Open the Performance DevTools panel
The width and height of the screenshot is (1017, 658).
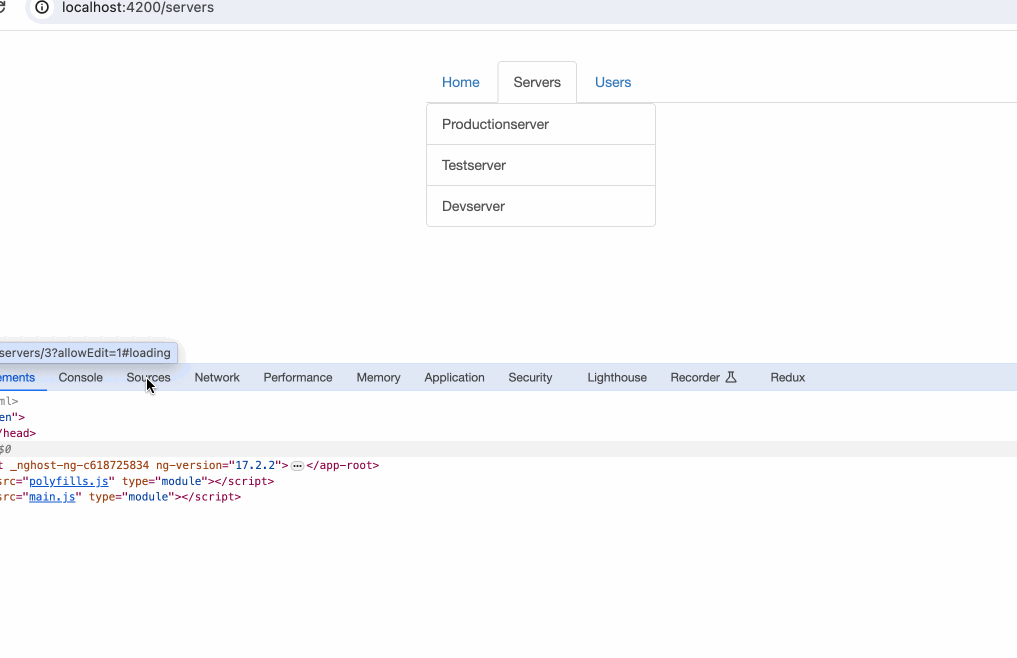coord(298,378)
